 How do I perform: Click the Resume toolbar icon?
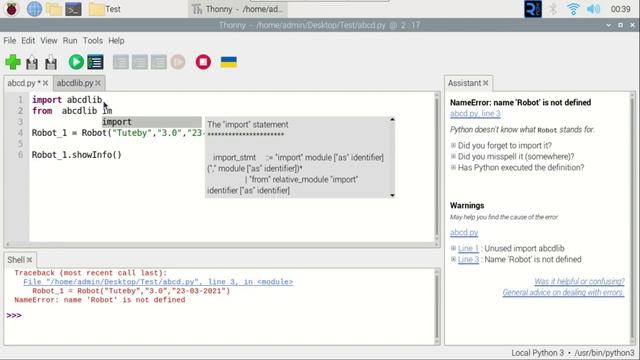coord(178,62)
